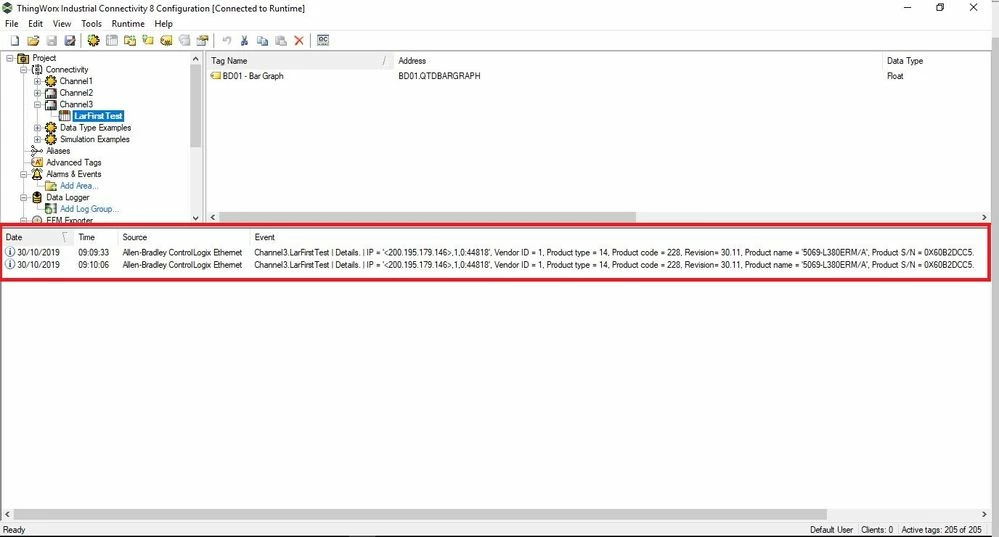The width and height of the screenshot is (999, 537).
Task: Open the Help menu
Action: pyautogui.click(x=164, y=24)
